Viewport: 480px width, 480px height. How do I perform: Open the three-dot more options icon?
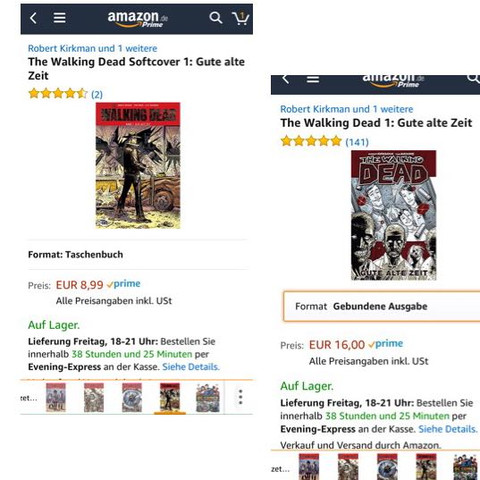(240, 397)
